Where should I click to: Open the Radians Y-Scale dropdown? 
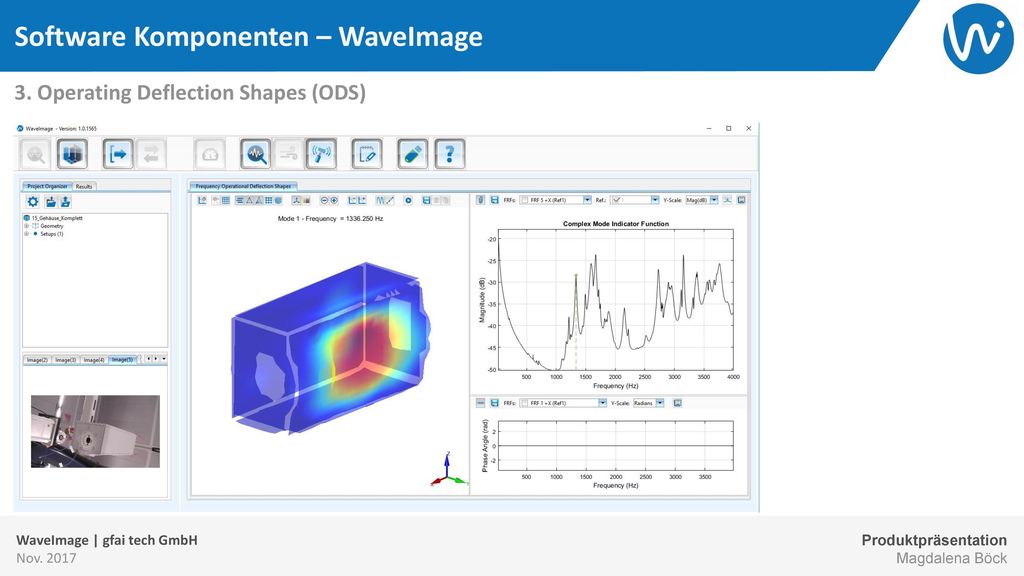point(660,403)
